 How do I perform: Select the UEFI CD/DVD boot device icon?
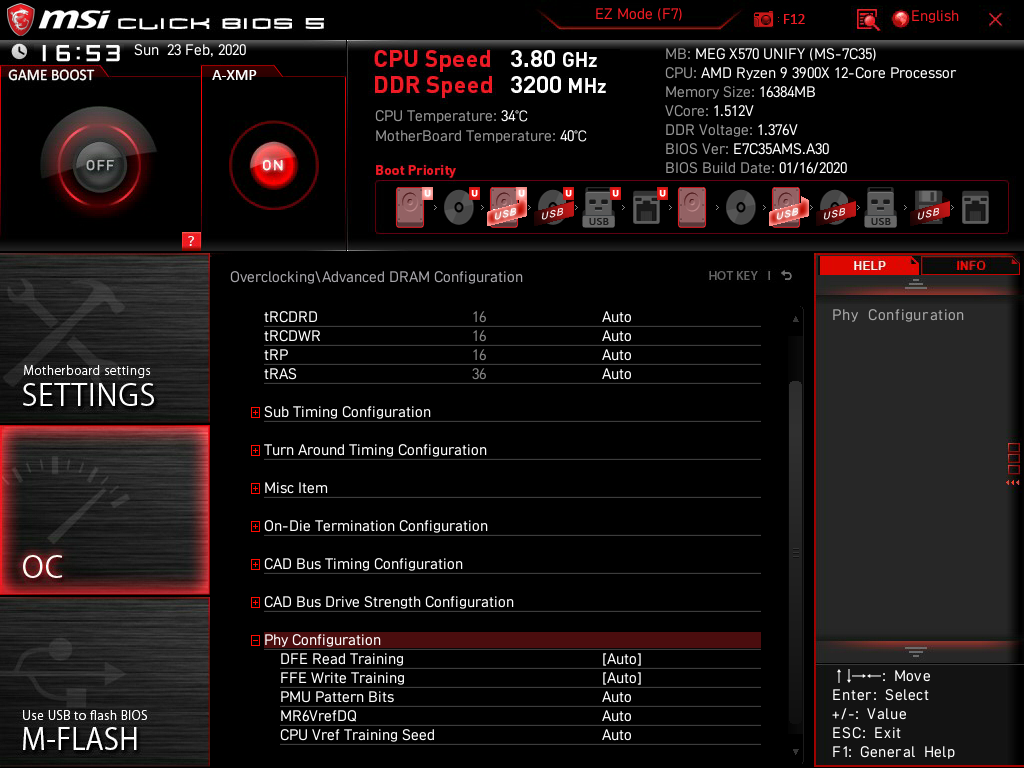[460, 207]
